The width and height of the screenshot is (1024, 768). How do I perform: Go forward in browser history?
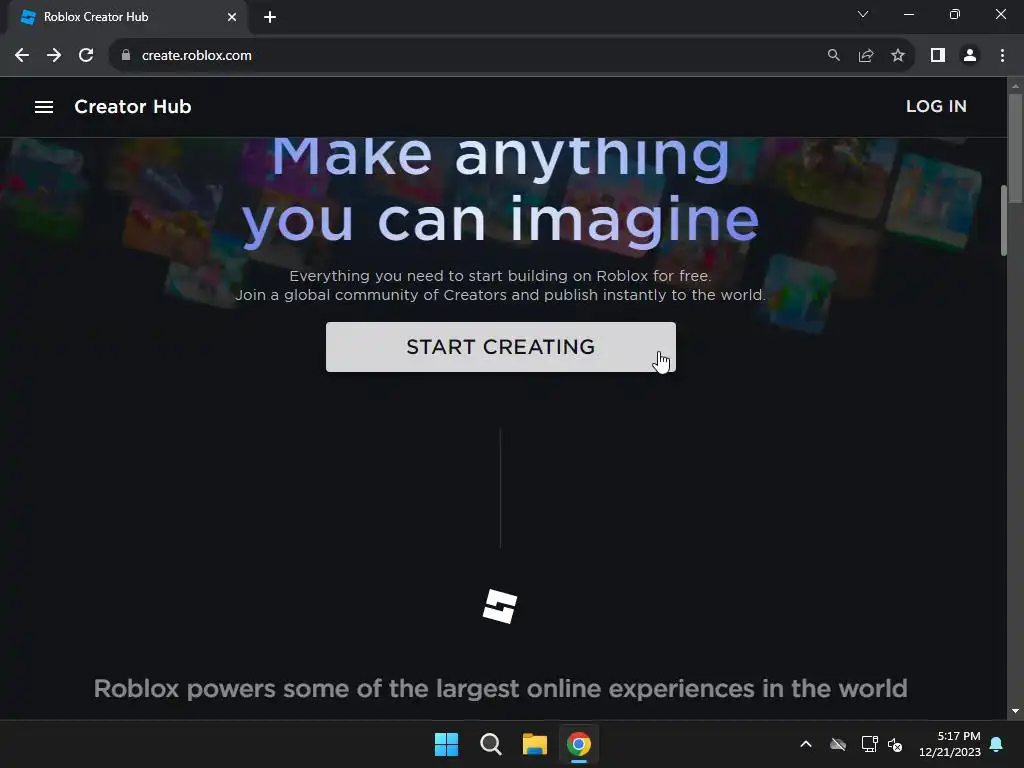point(54,56)
